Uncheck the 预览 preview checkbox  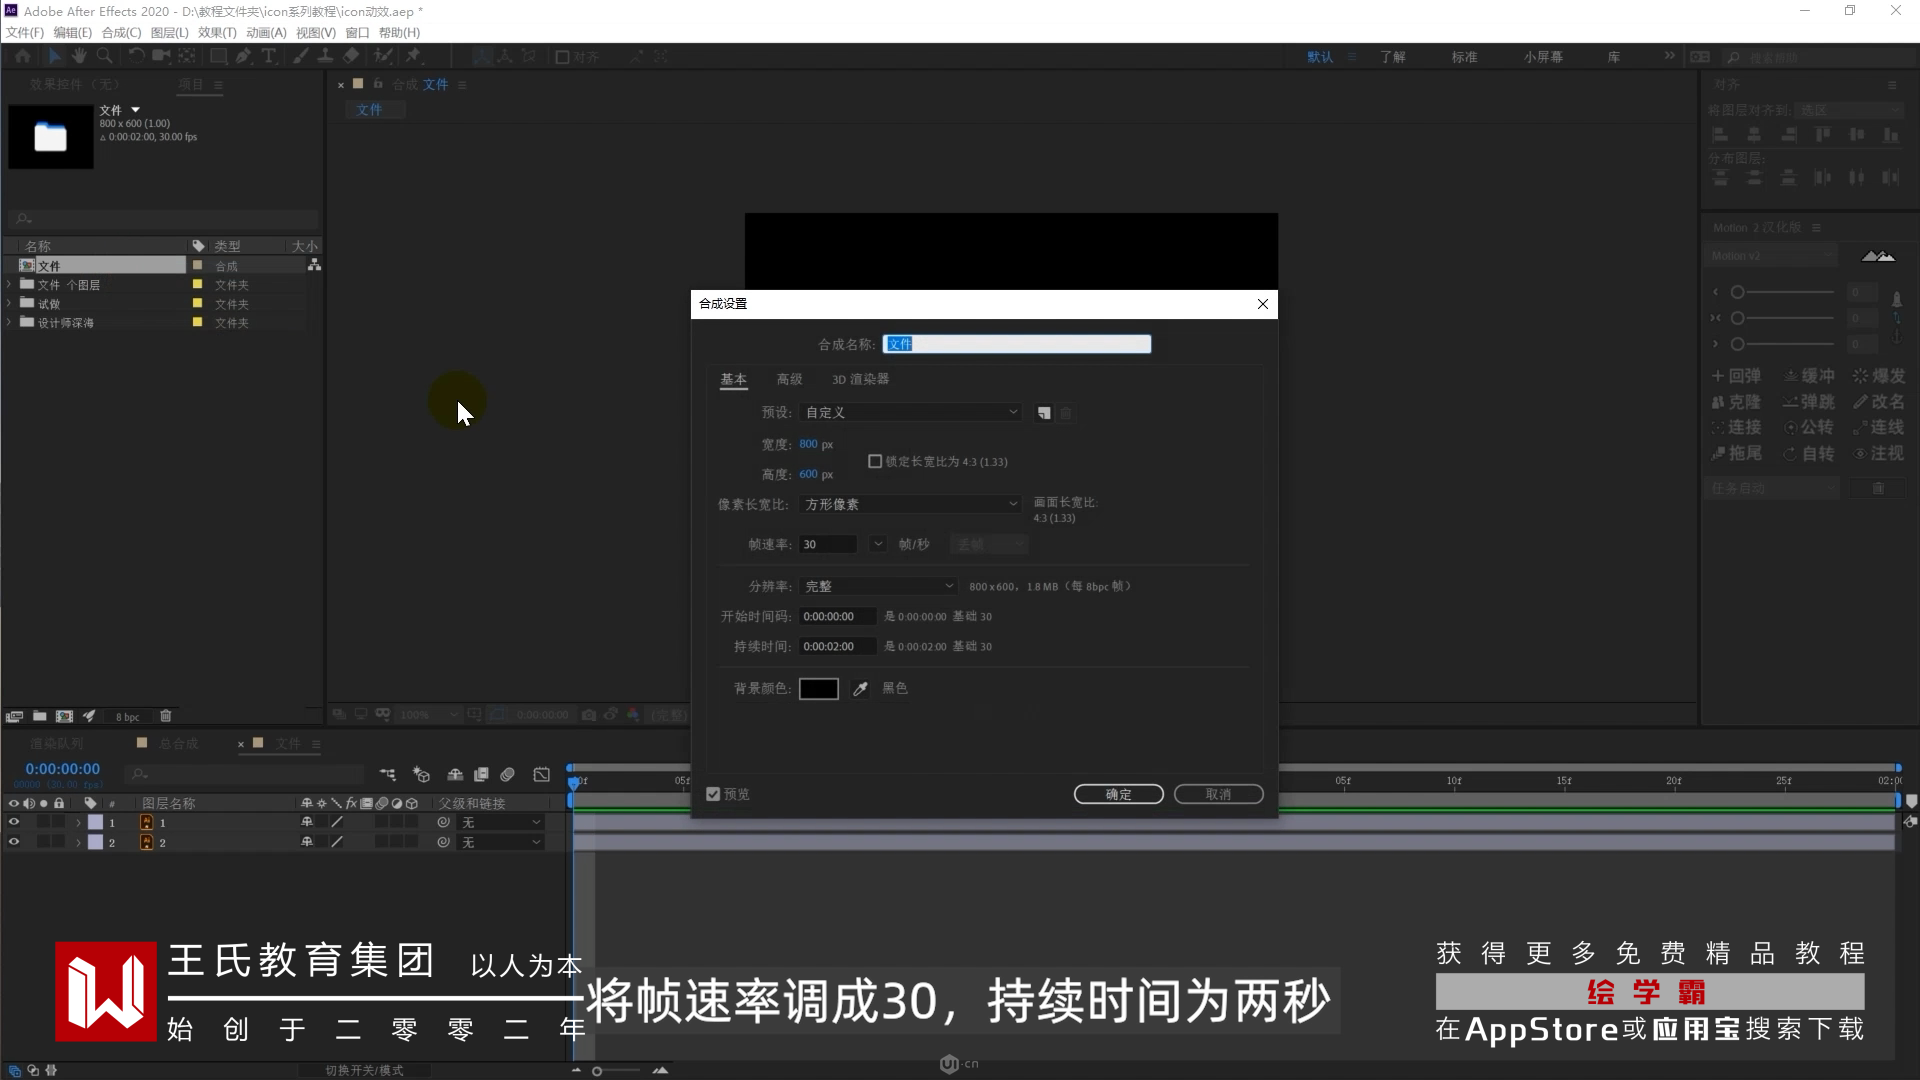713,794
